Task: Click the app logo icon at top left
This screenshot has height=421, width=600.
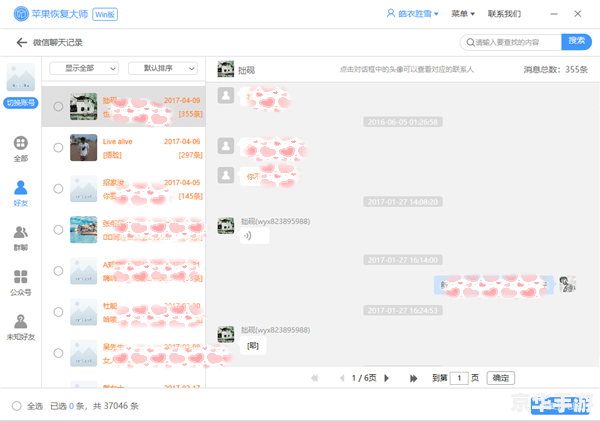Action: [x=21, y=14]
